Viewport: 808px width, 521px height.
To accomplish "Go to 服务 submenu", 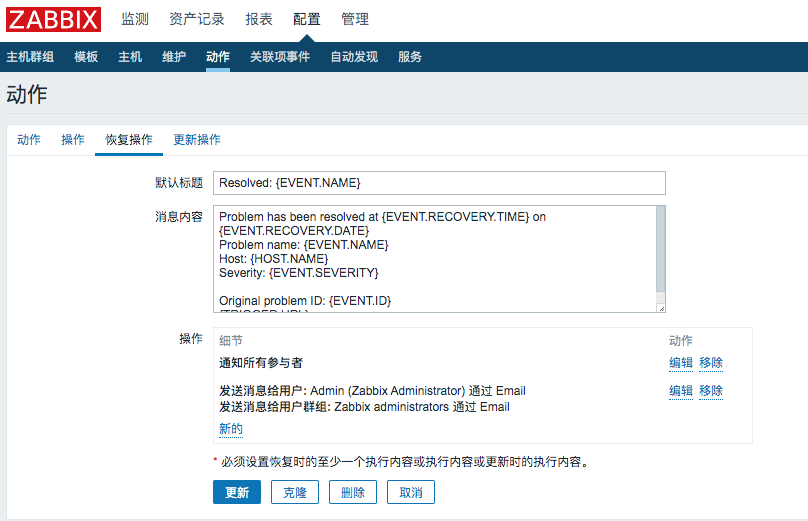I will click(x=410, y=57).
